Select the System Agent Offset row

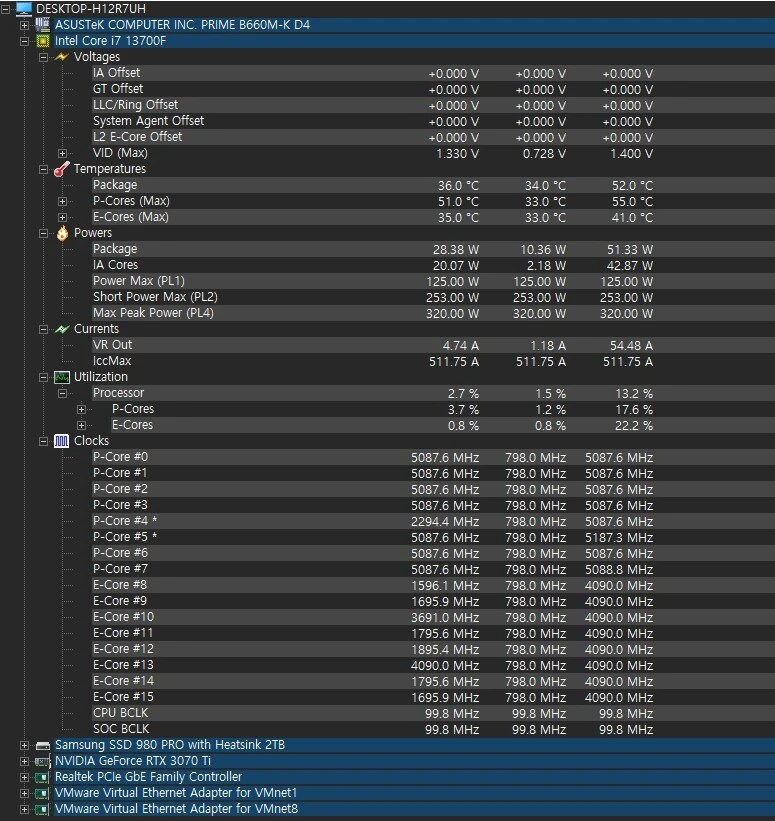click(433, 121)
